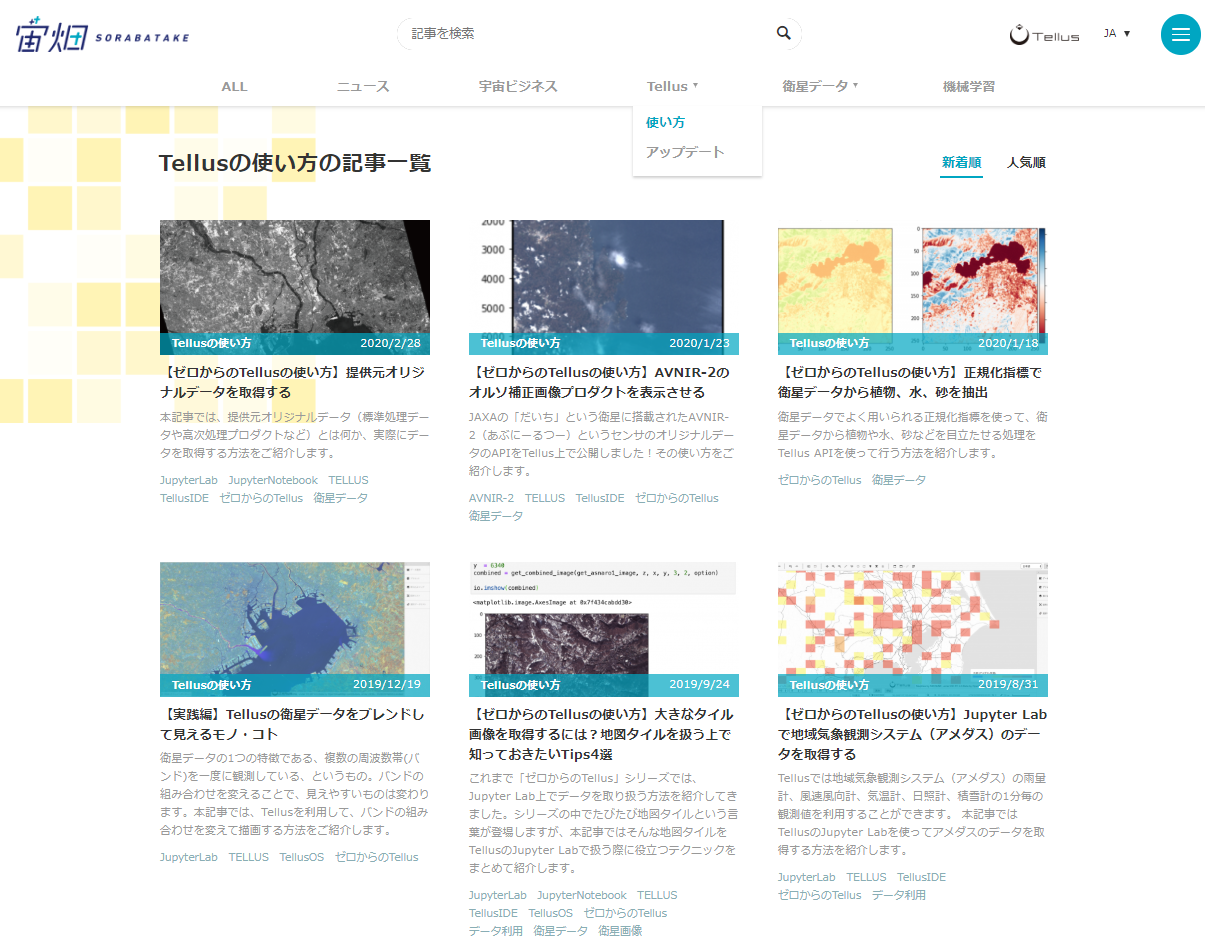Choose 使い方 in the Tellus submenu
1205x937 pixels.
665,122
